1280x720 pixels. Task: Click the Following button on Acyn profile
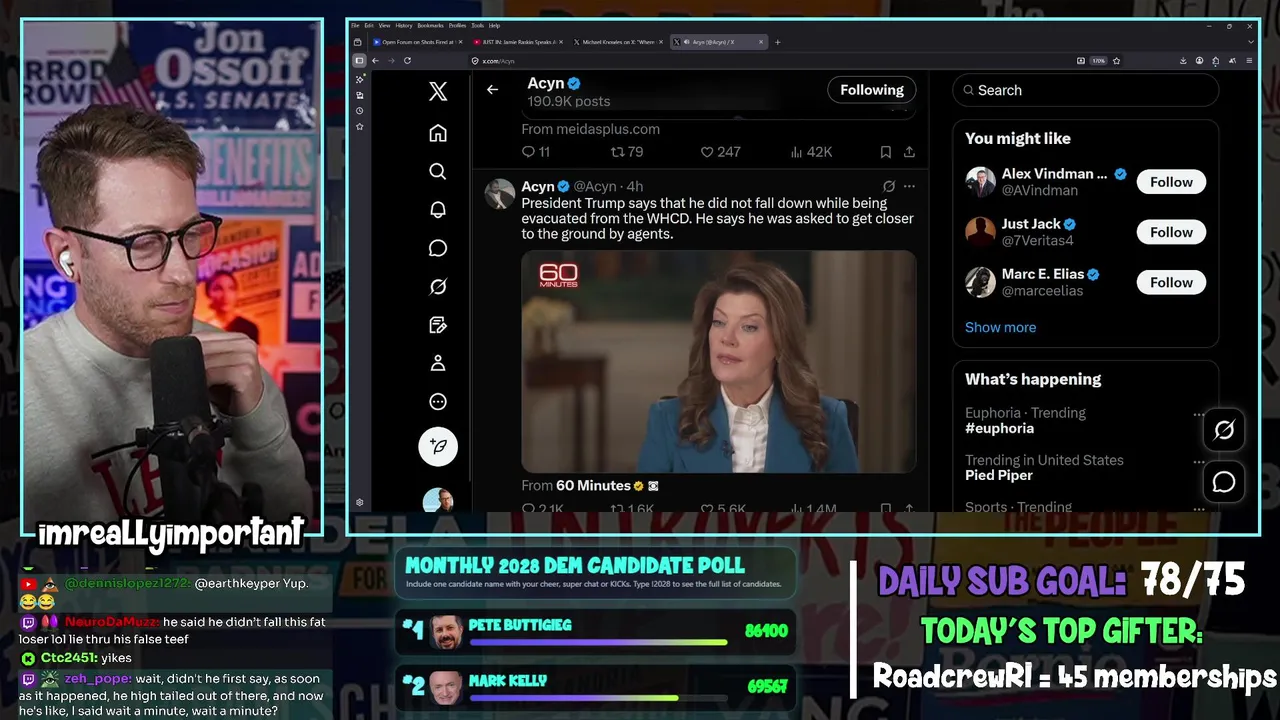[871, 90]
